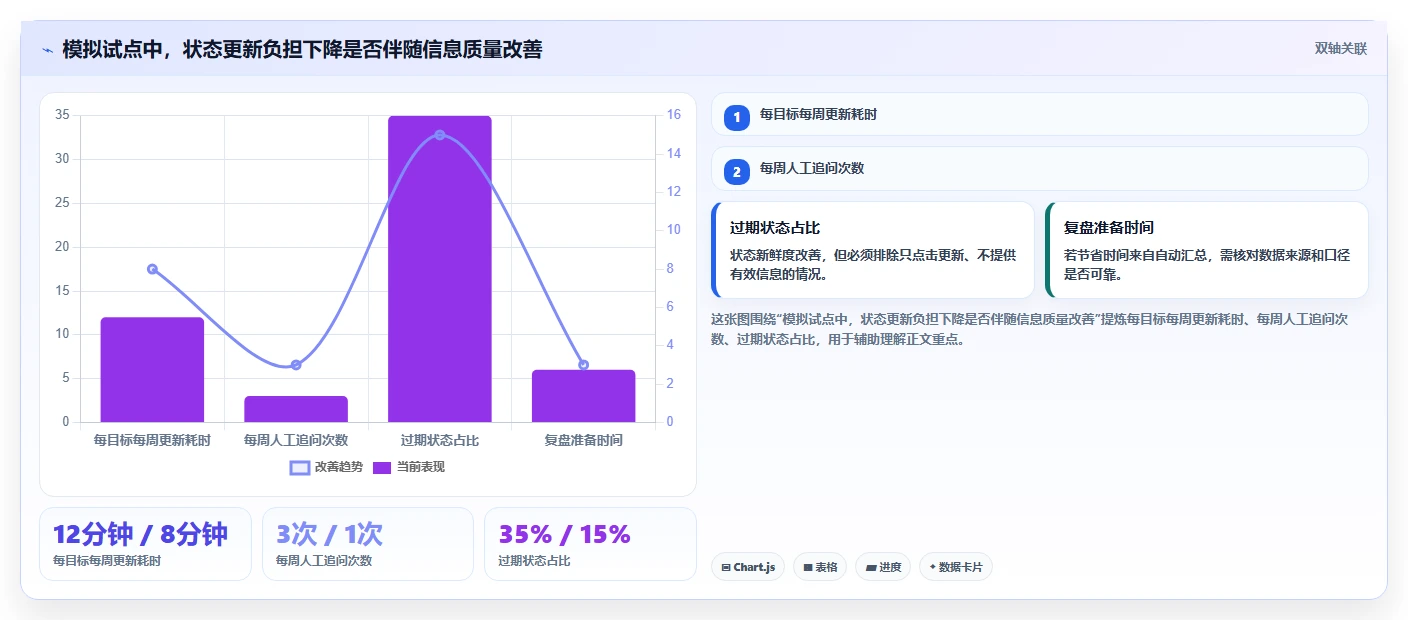Click the 双轴关联 label in header
This screenshot has height=620, width=1408.
pos(1340,49)
